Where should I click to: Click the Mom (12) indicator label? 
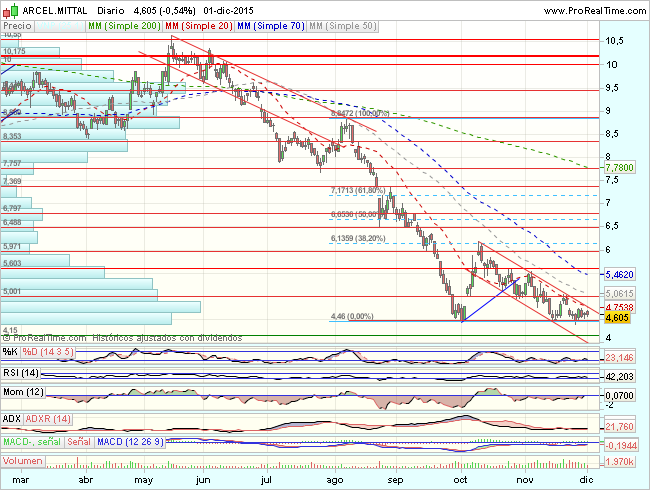click(23, 392)
